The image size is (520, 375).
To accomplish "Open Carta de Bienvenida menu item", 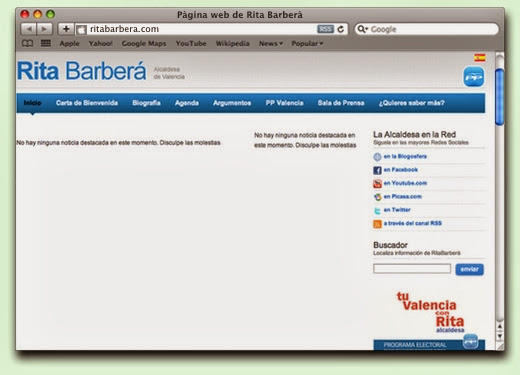I will [87, 103].
